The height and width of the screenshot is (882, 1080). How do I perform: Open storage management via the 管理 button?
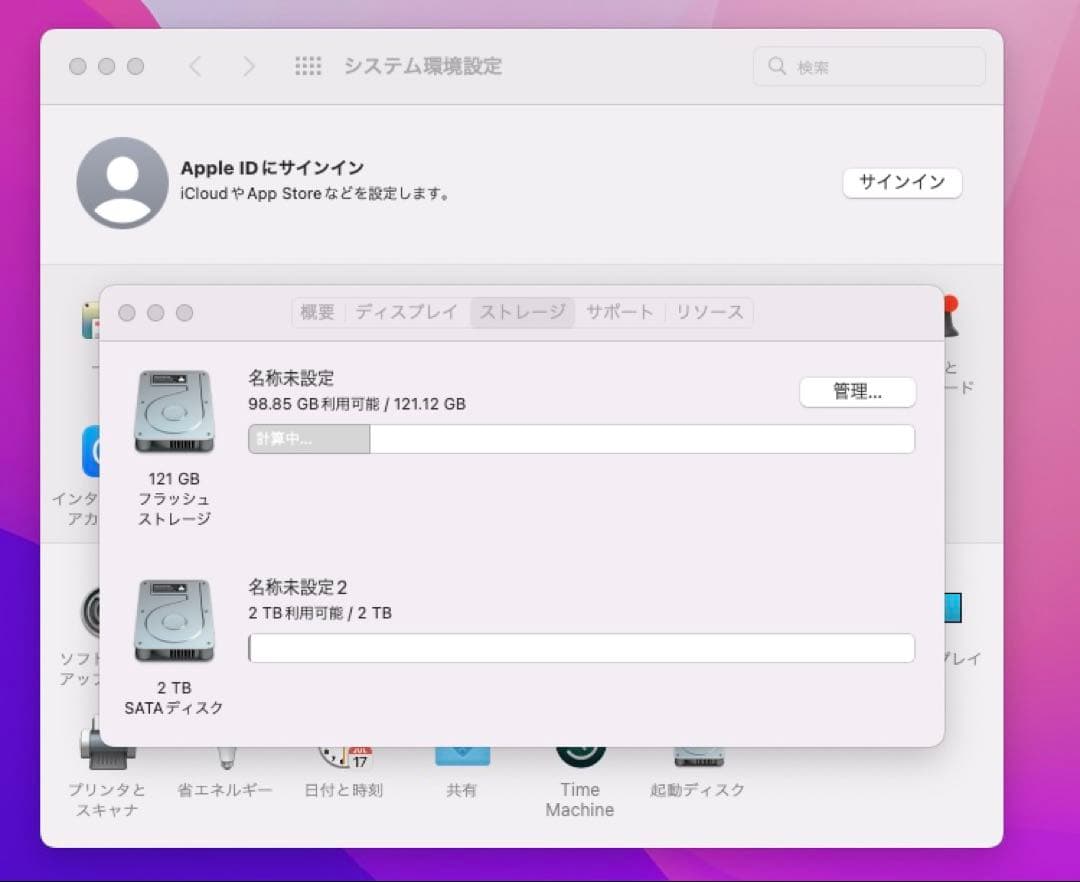tap(857, 392)
